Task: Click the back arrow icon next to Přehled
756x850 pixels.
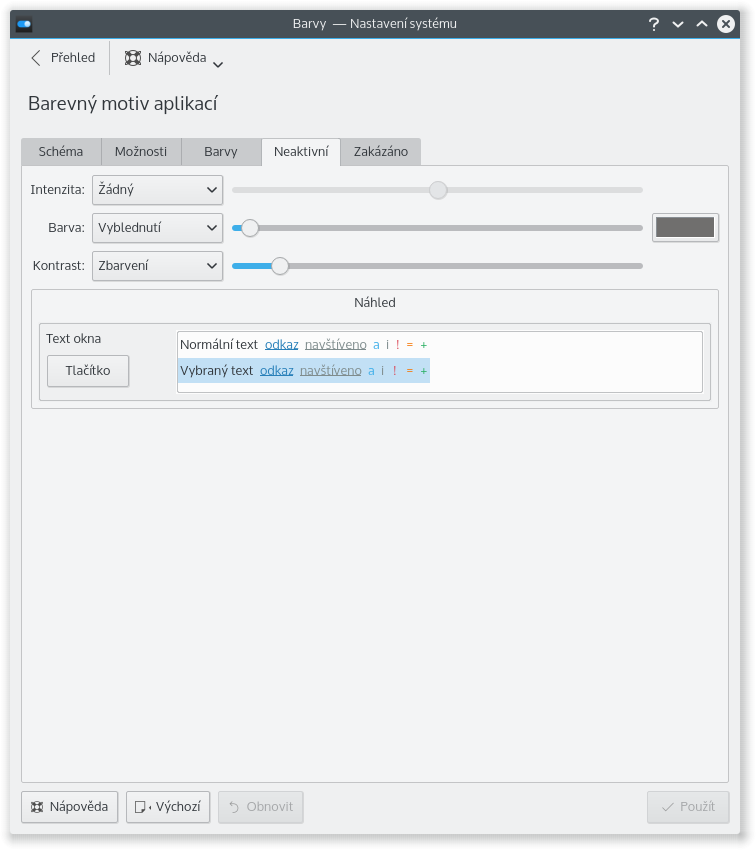Action: (36, 57)
